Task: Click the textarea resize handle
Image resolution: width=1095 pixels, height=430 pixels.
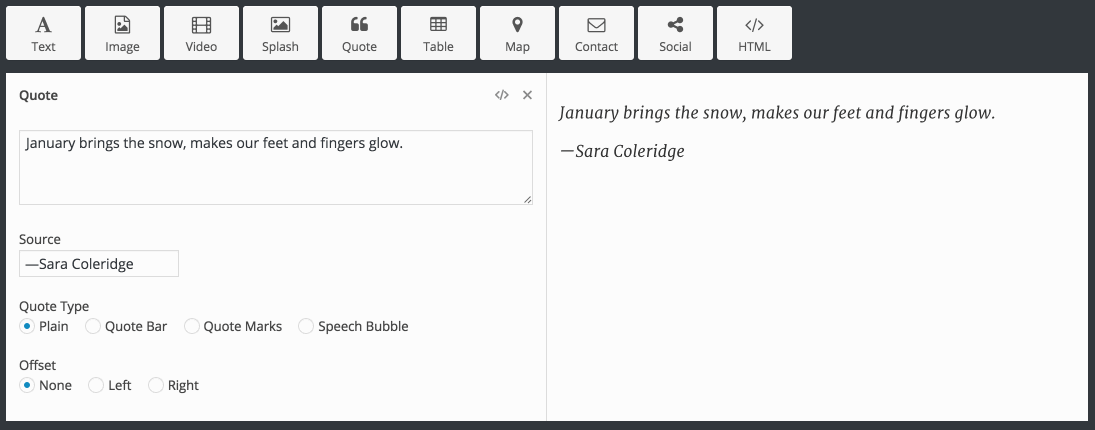Action: (528, 200)
